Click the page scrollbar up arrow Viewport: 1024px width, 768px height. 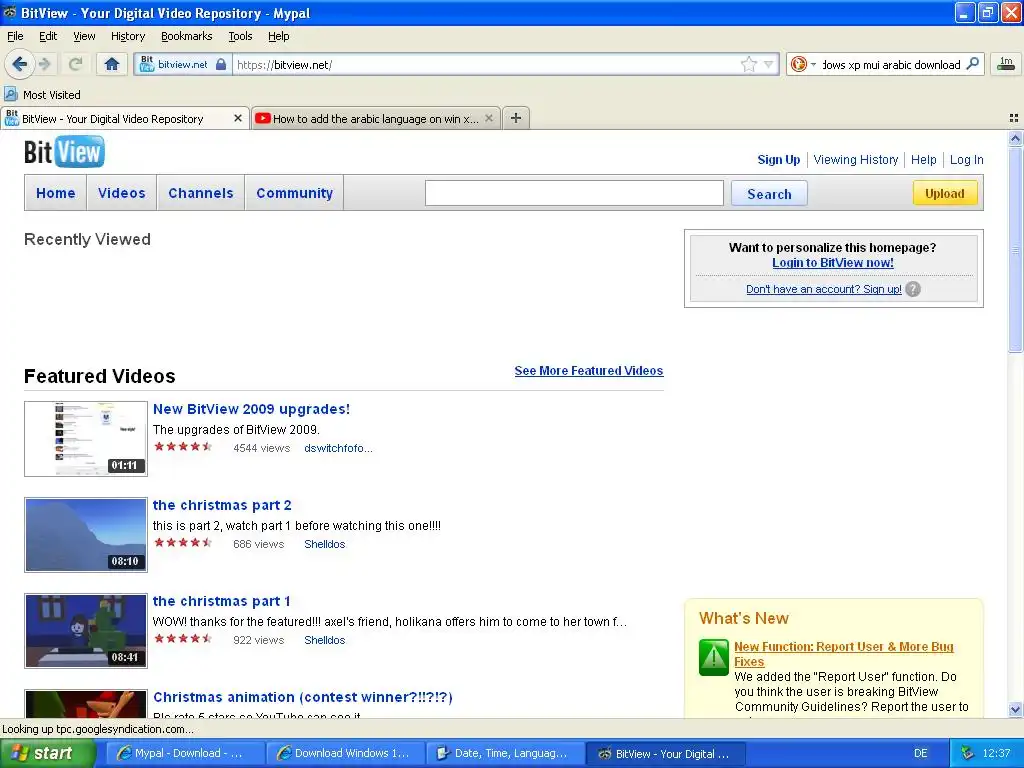pyautogui.click(x=1015, y=138)
